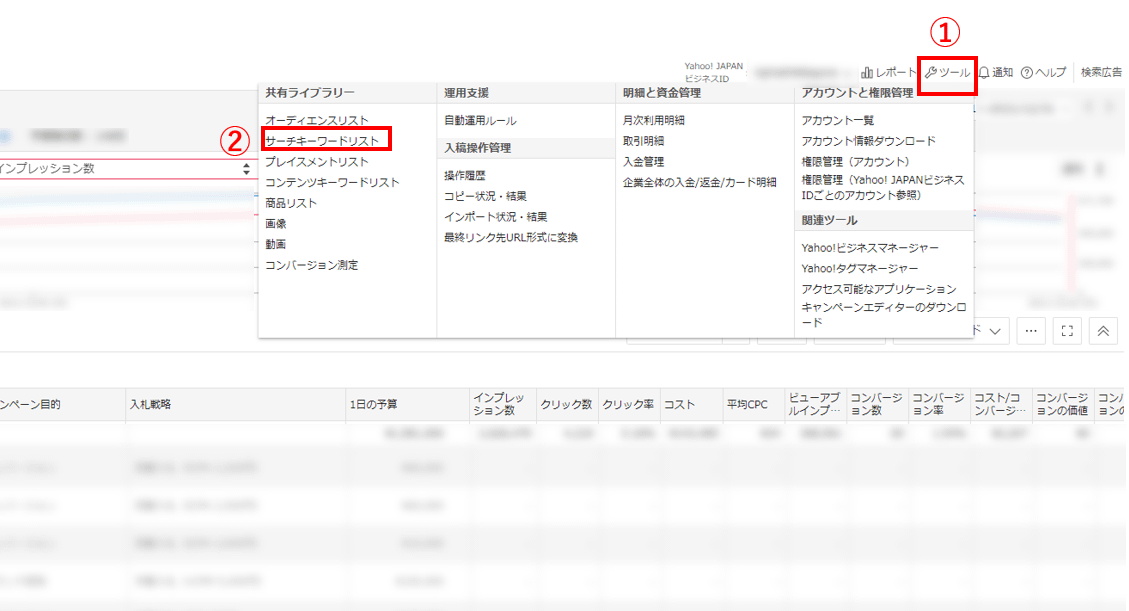The height and width of the screenshot is (611, 1129).
Task: Open the three-dot more options button
Action: (x=1031, y=331)
